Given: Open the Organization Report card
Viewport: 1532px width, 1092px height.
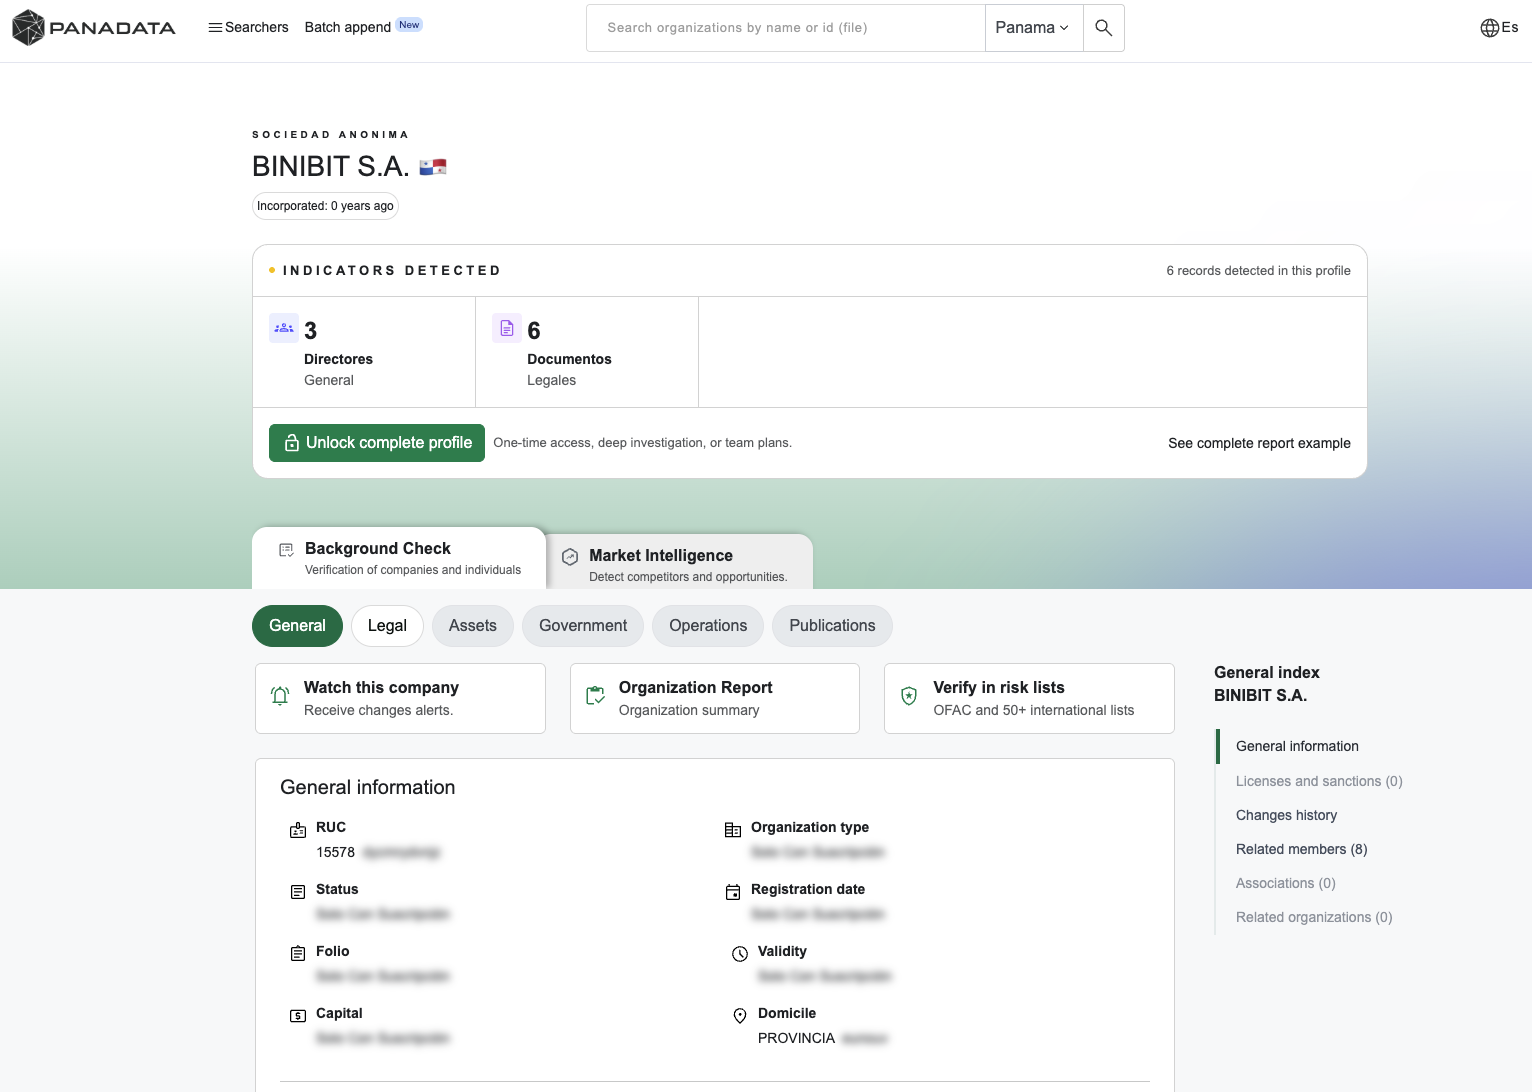Looking at the screenshot, I should pos(715,698).
